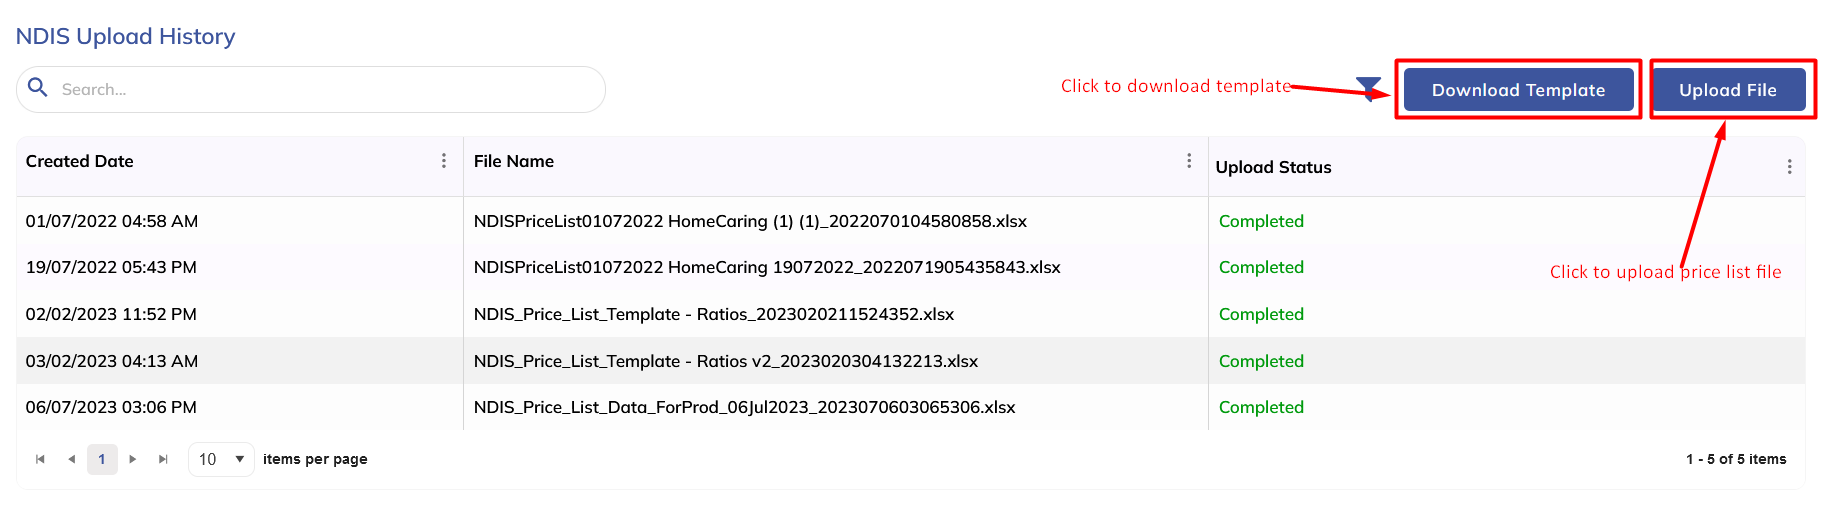Type in the Search field
Viewport: 1826px width, 518px height.
click(x=320, y=90)
